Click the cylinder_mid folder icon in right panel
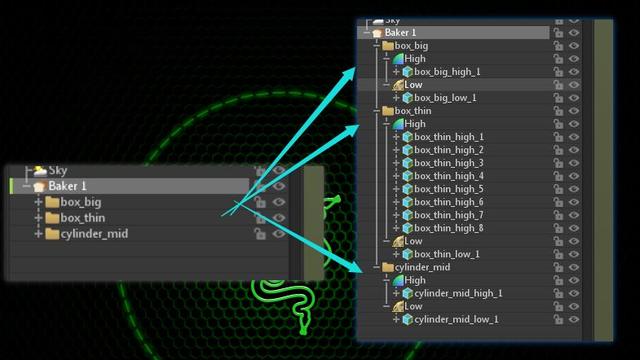640x360 pixels. (388, 267)
